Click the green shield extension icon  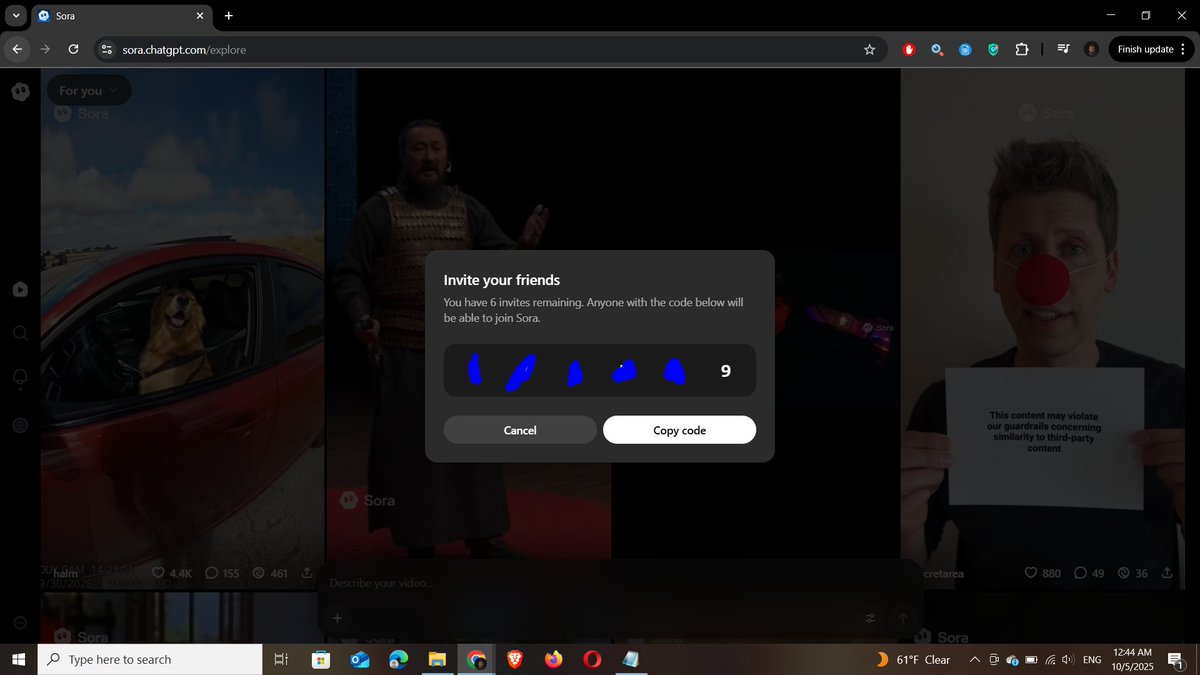[x=993, y=49]
